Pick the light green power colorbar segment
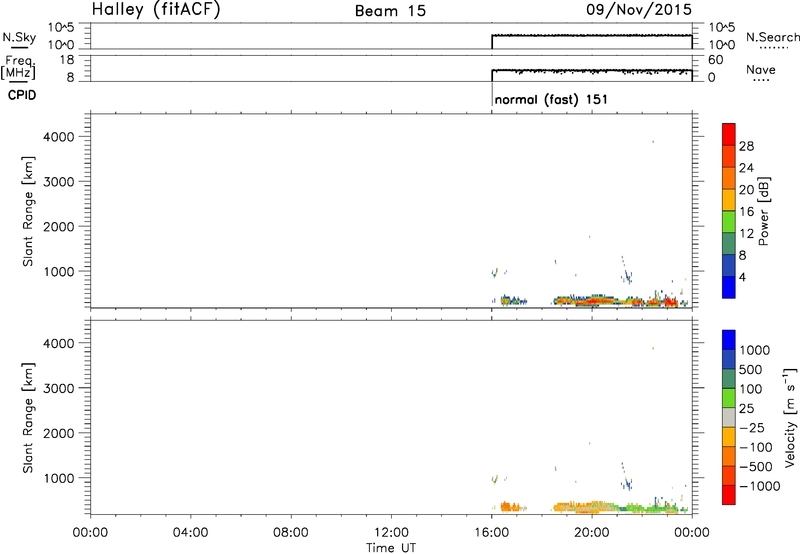800x554 pixels. click(x=729, y=222)
